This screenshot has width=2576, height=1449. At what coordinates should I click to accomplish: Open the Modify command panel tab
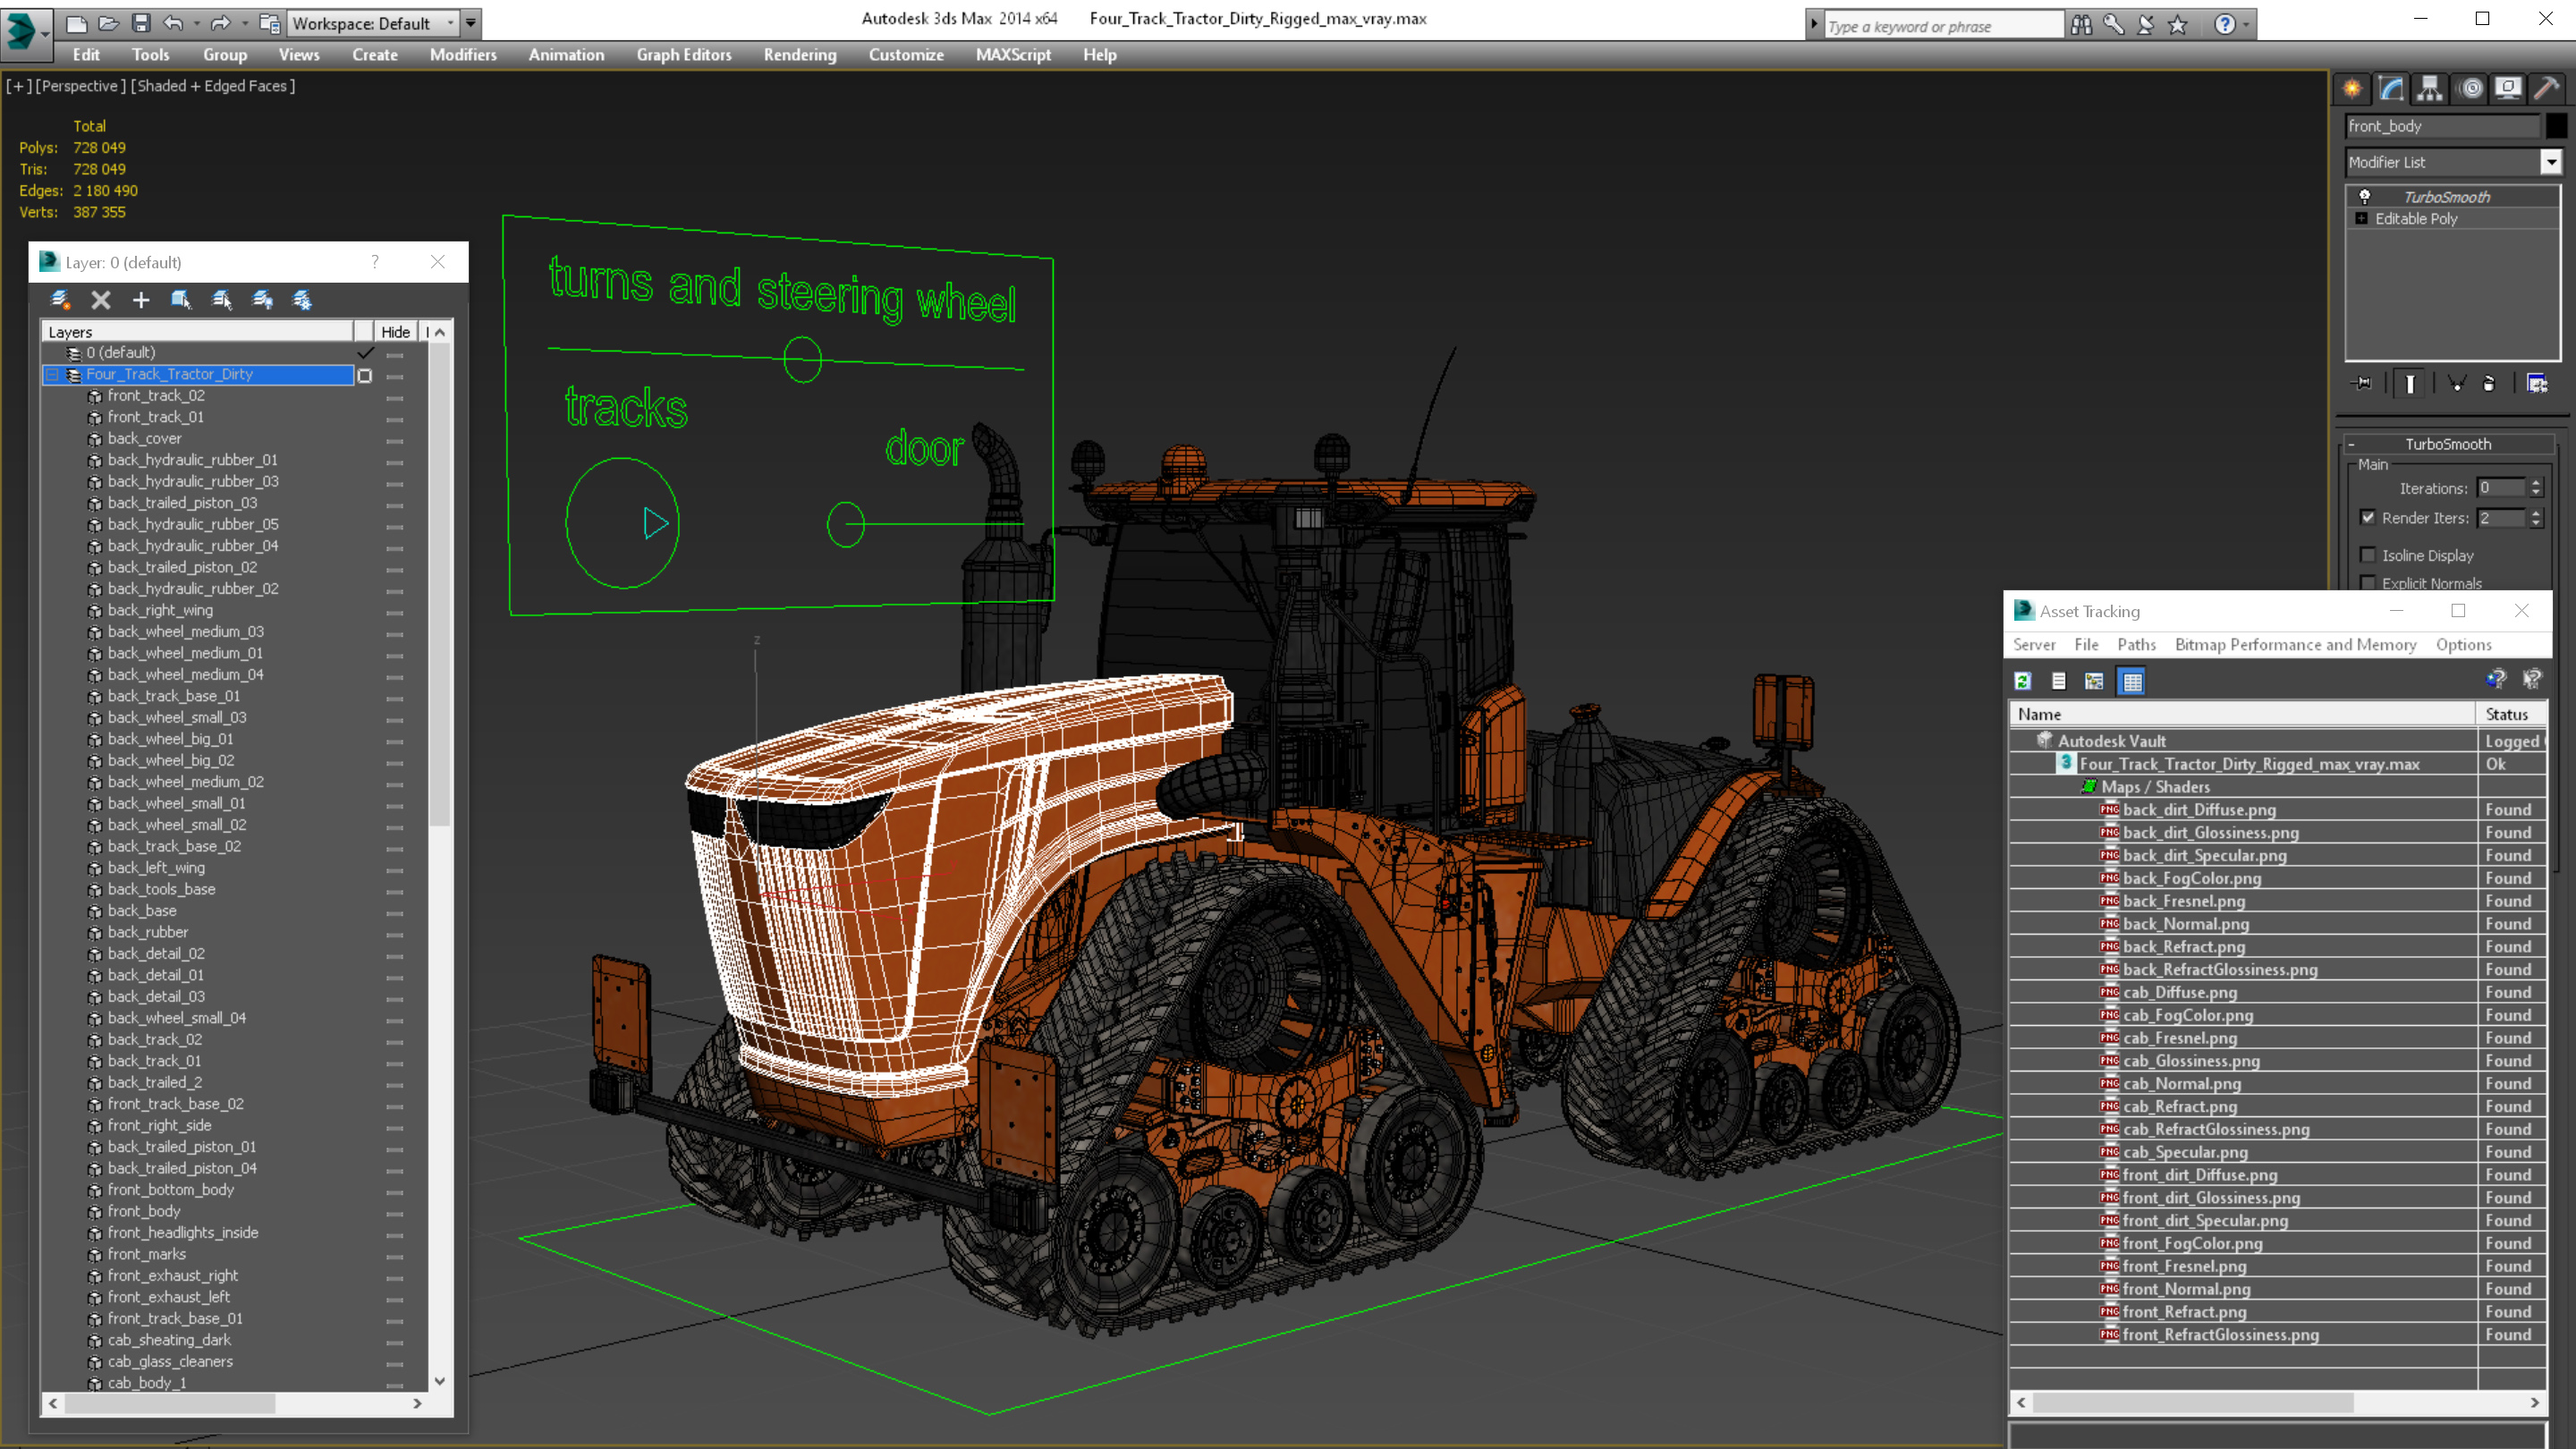[x=2391, y=89]
